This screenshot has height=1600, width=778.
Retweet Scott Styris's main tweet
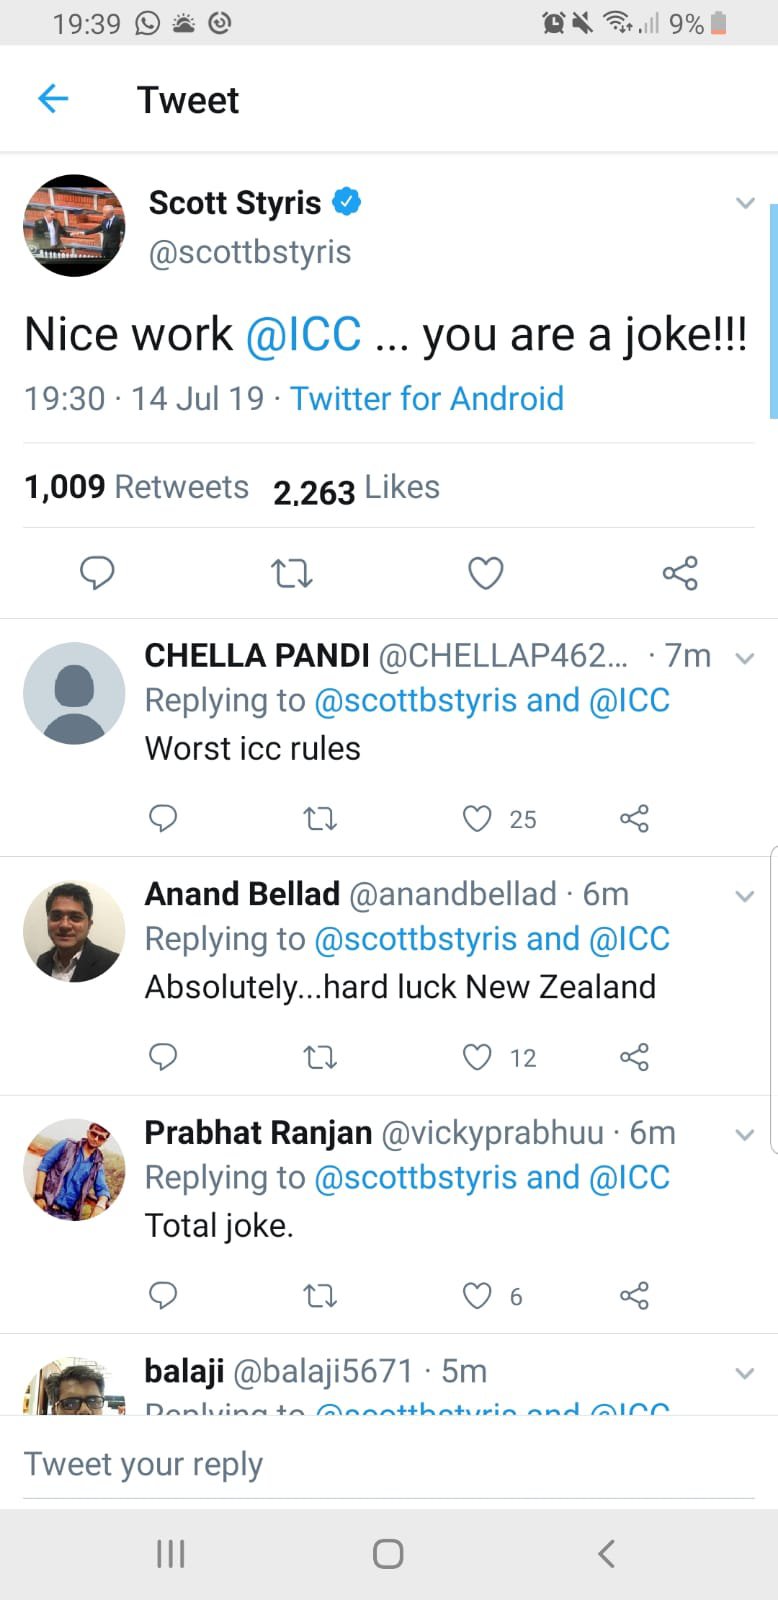pyautogui.click(x=292, y=573)
